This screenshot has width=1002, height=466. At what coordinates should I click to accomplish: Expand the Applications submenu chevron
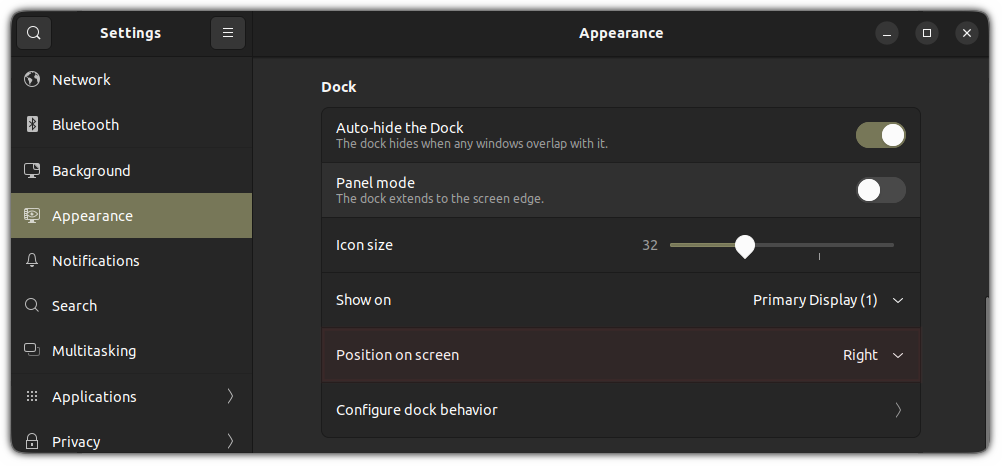(230, 397)
